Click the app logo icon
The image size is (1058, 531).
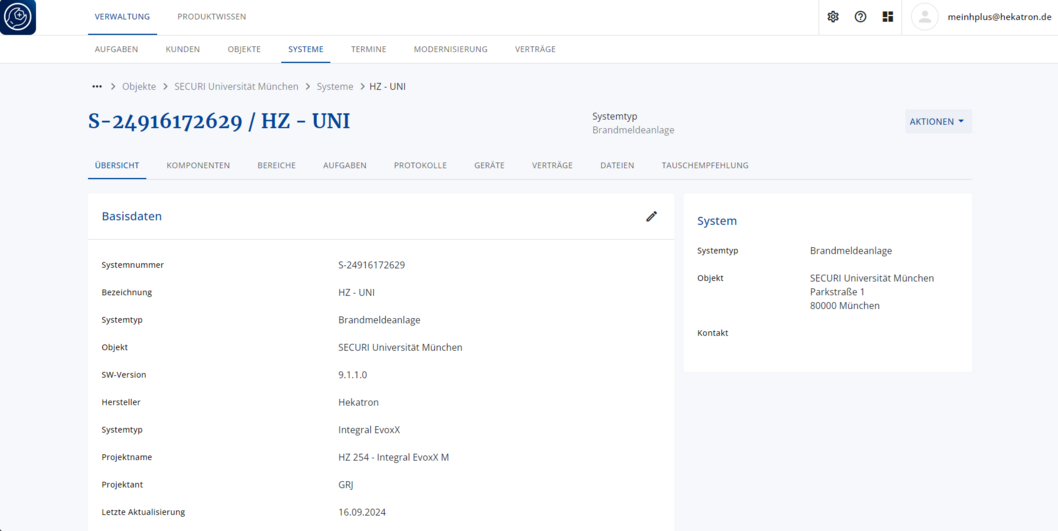[18, 17]
